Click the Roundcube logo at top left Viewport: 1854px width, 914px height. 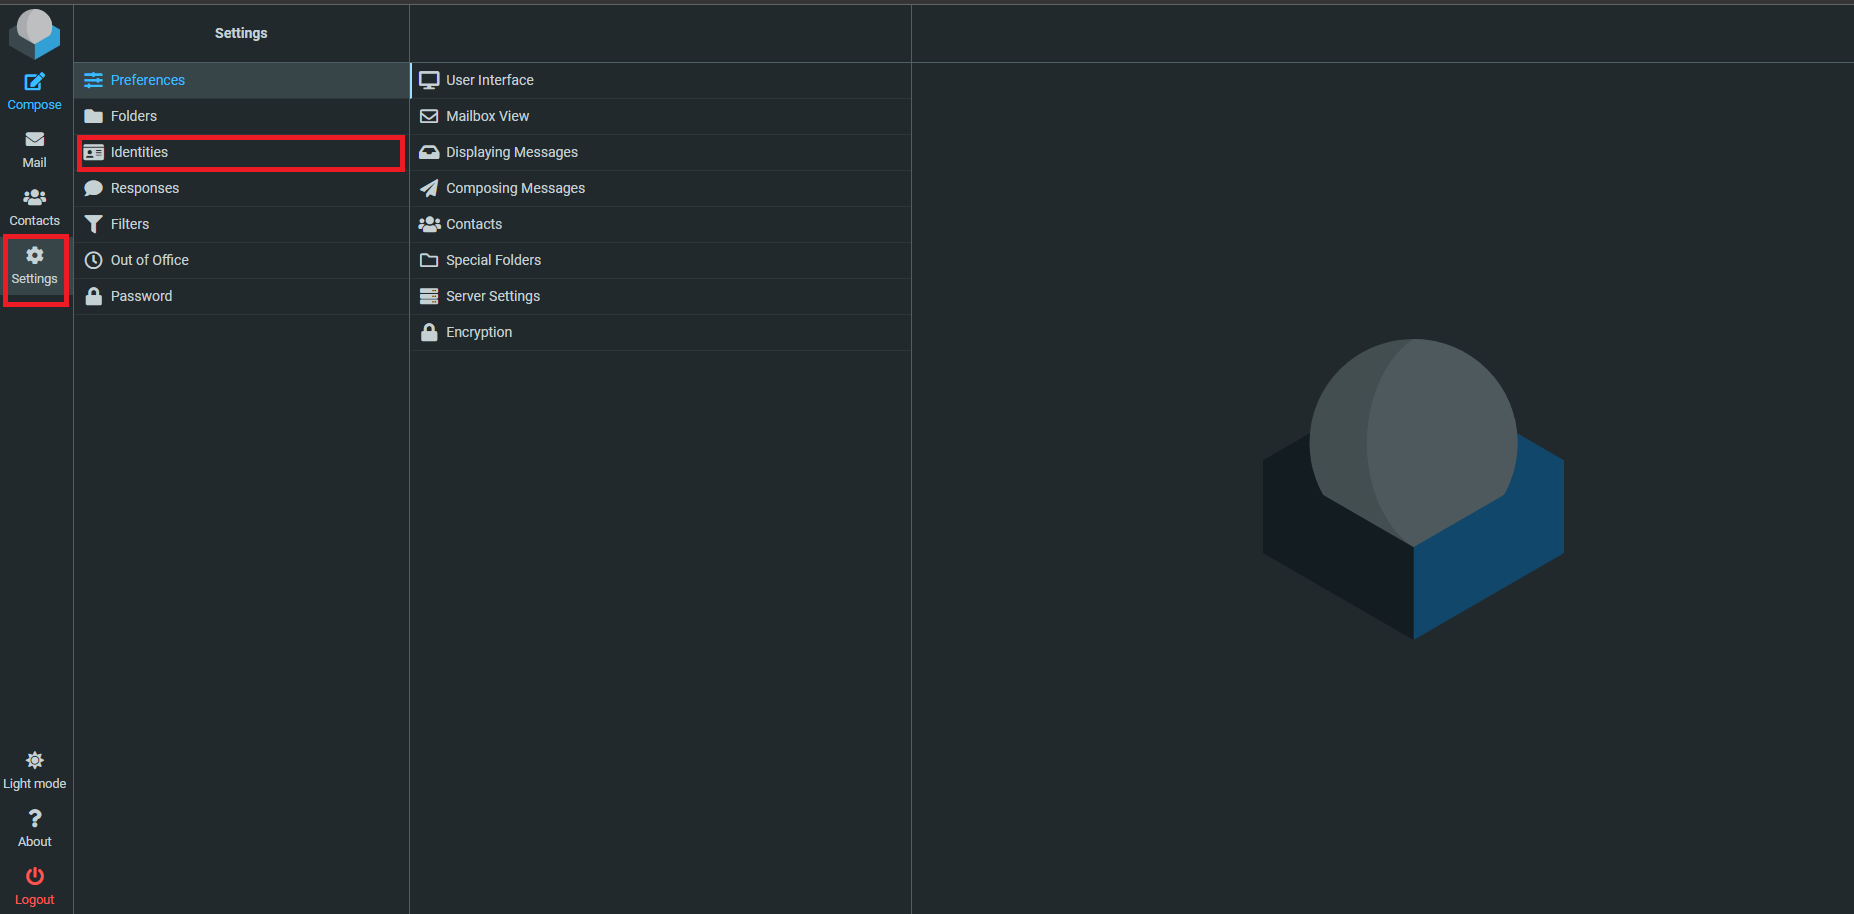tap(34, 33)
